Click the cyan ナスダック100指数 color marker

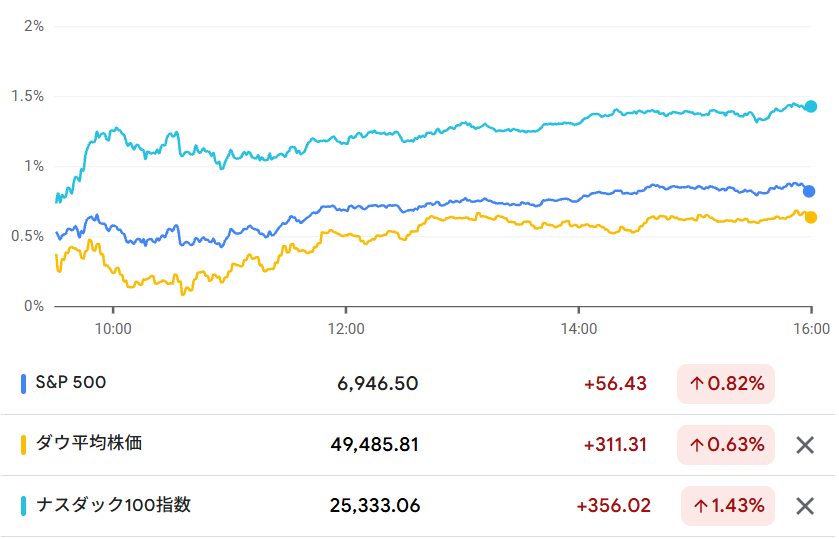tap(24, 506)
